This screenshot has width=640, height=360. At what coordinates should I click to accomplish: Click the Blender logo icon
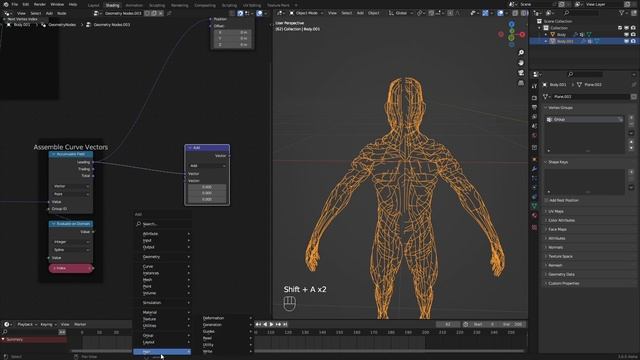click(x=6, y=4)
